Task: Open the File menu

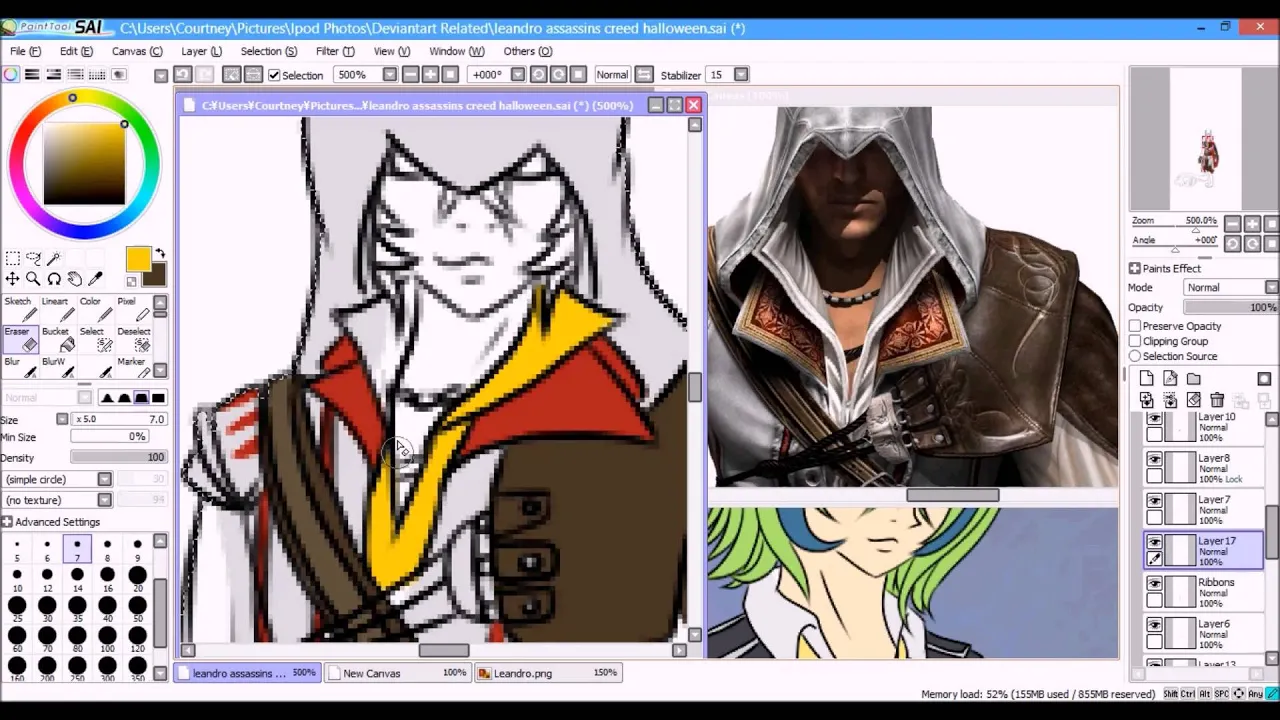Action: [x=26, y=51]
